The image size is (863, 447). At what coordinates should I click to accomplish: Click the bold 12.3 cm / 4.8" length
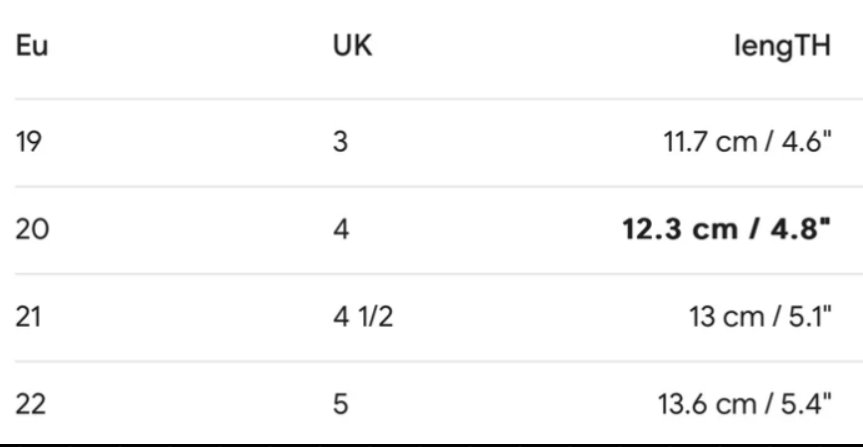pos(727,230)
